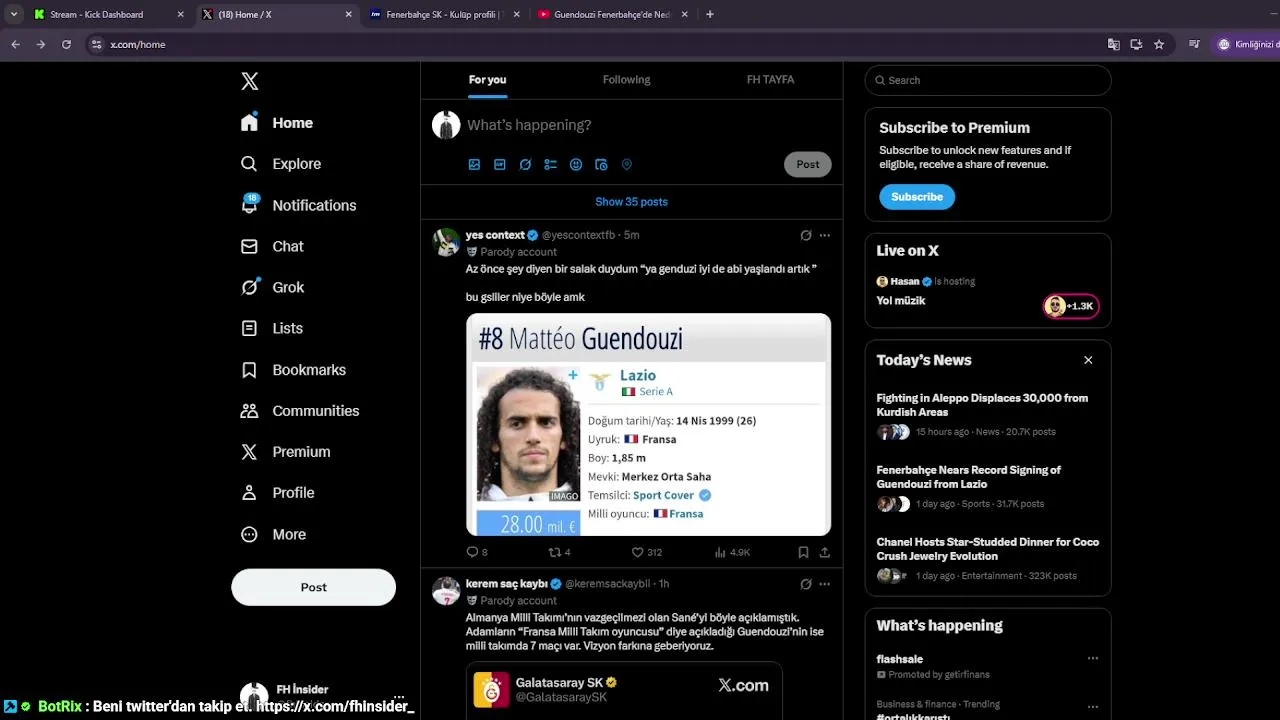The image size is (1280, 720).
Task: Click the large white Post button in sidebar
Action: 313,587
